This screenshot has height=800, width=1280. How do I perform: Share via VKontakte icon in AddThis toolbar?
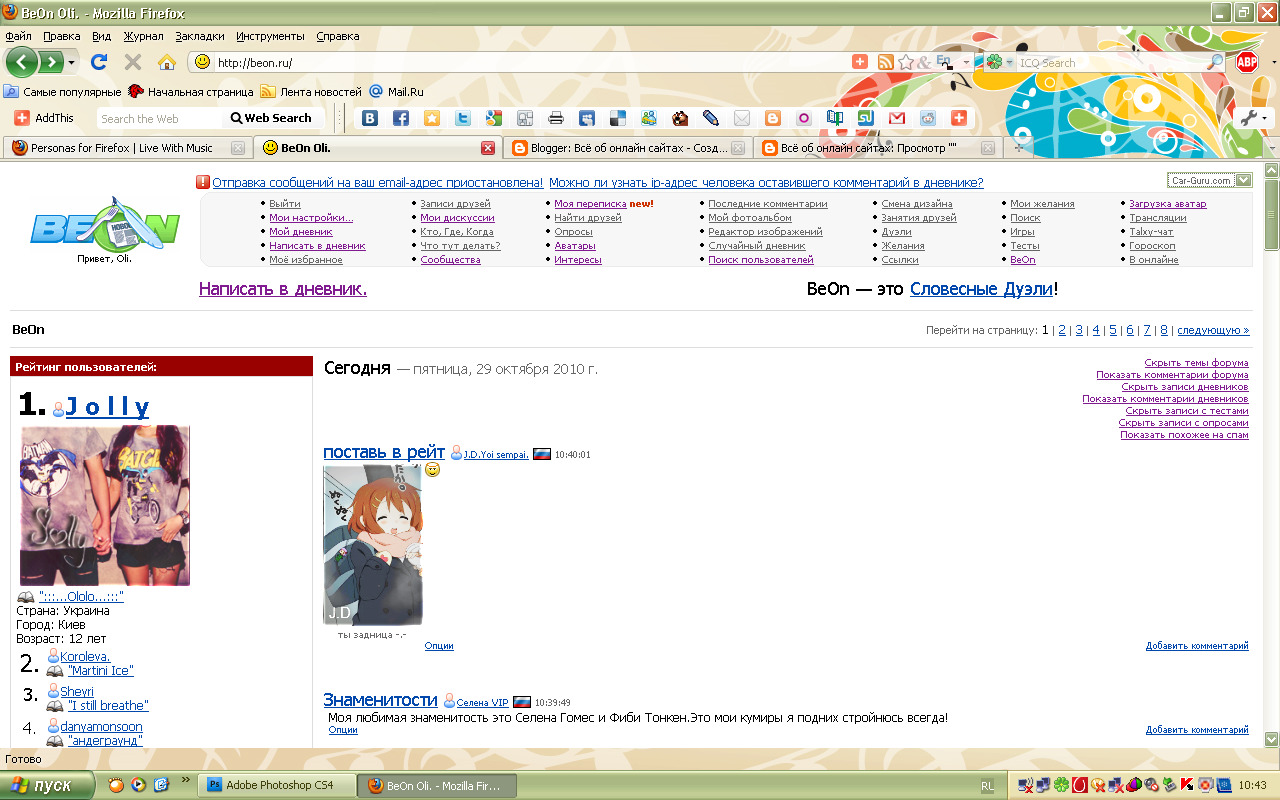(370, 118)
